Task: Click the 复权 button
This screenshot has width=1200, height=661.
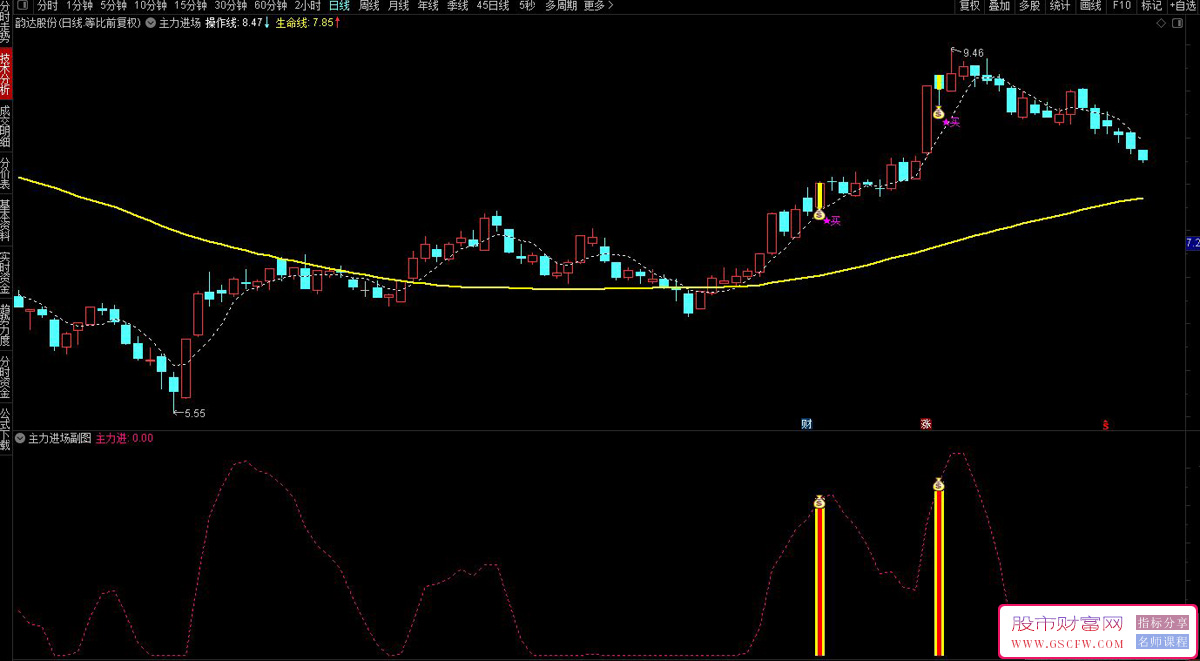Action: (969, 5)
